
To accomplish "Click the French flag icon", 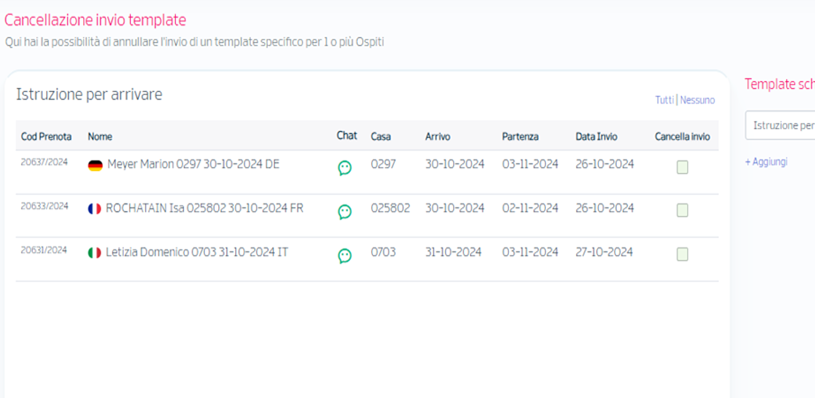I will click(x=94, y=209).
